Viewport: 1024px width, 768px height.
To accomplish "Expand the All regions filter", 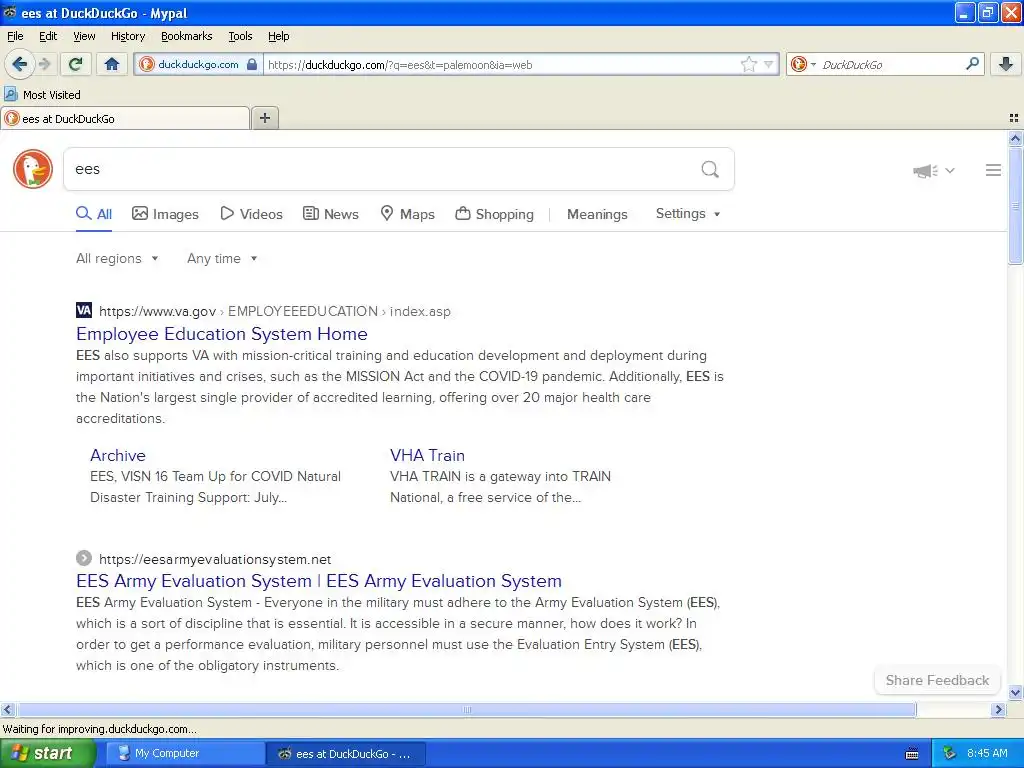I will [x=117, y=259].
